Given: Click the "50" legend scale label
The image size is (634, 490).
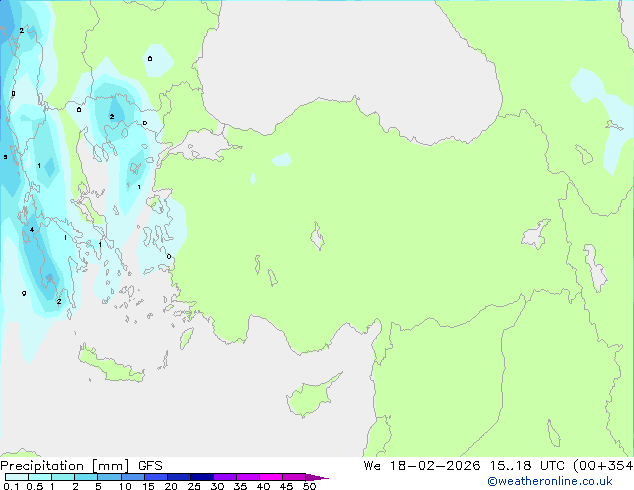Looking at the screenshot, I should (309, 486).
